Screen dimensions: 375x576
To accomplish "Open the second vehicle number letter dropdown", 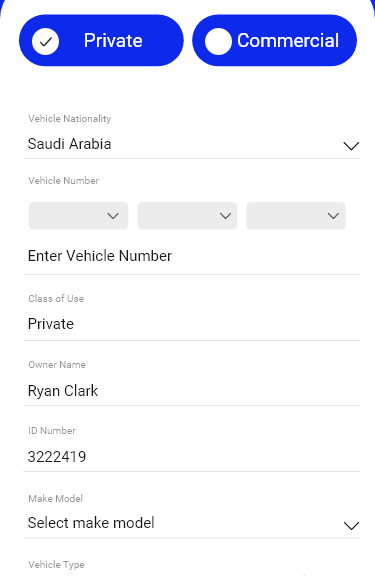I will (x=187, y=216).
